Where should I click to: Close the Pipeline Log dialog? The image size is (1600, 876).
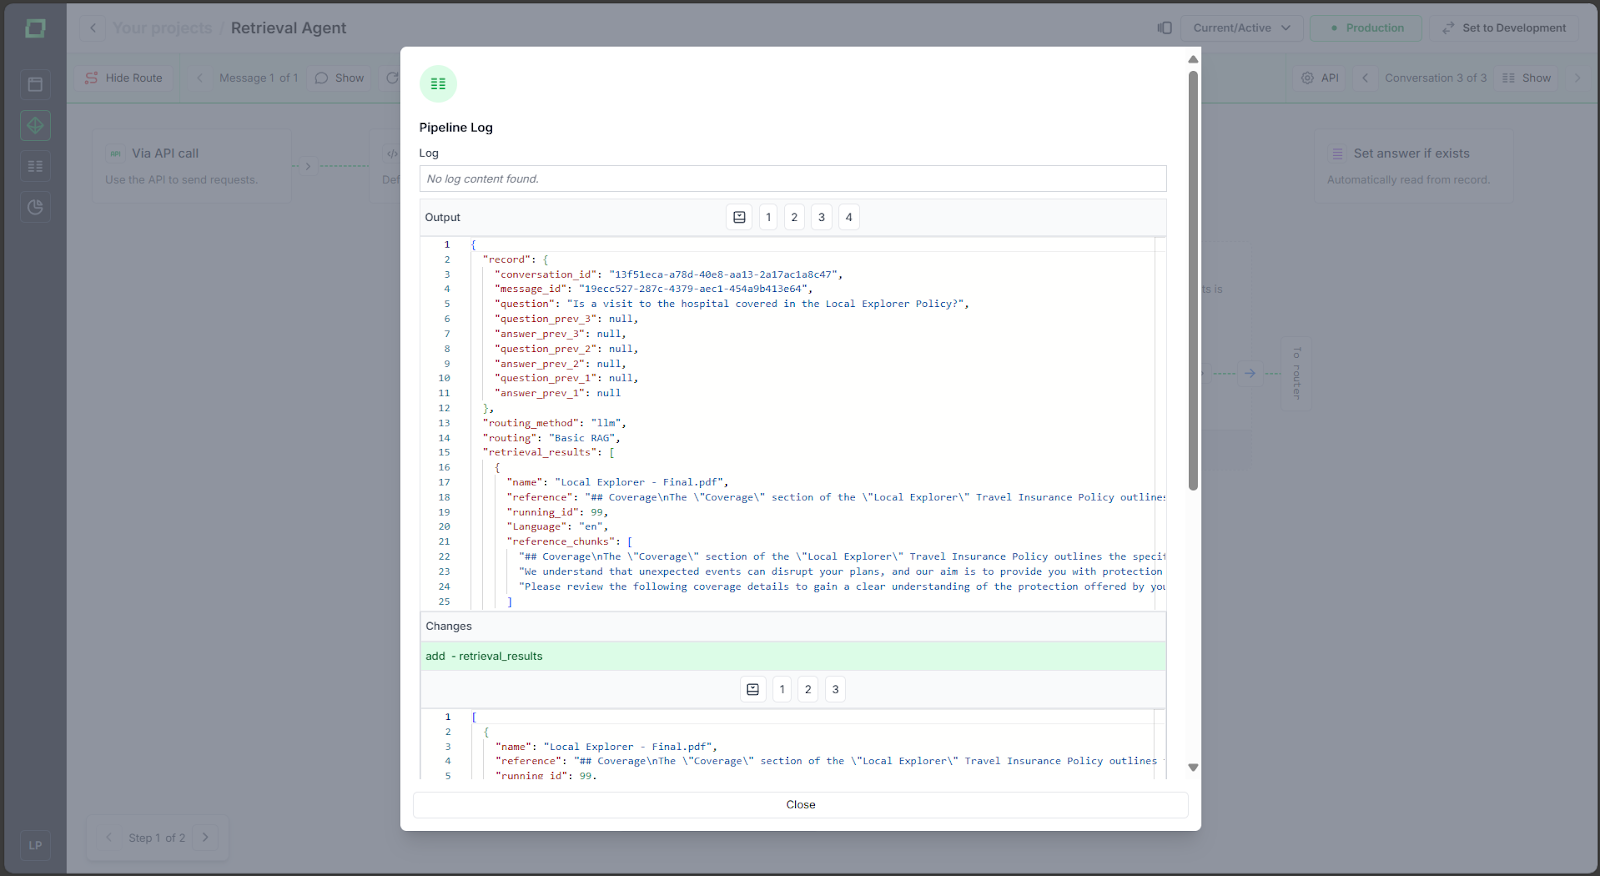pos(801,805)
